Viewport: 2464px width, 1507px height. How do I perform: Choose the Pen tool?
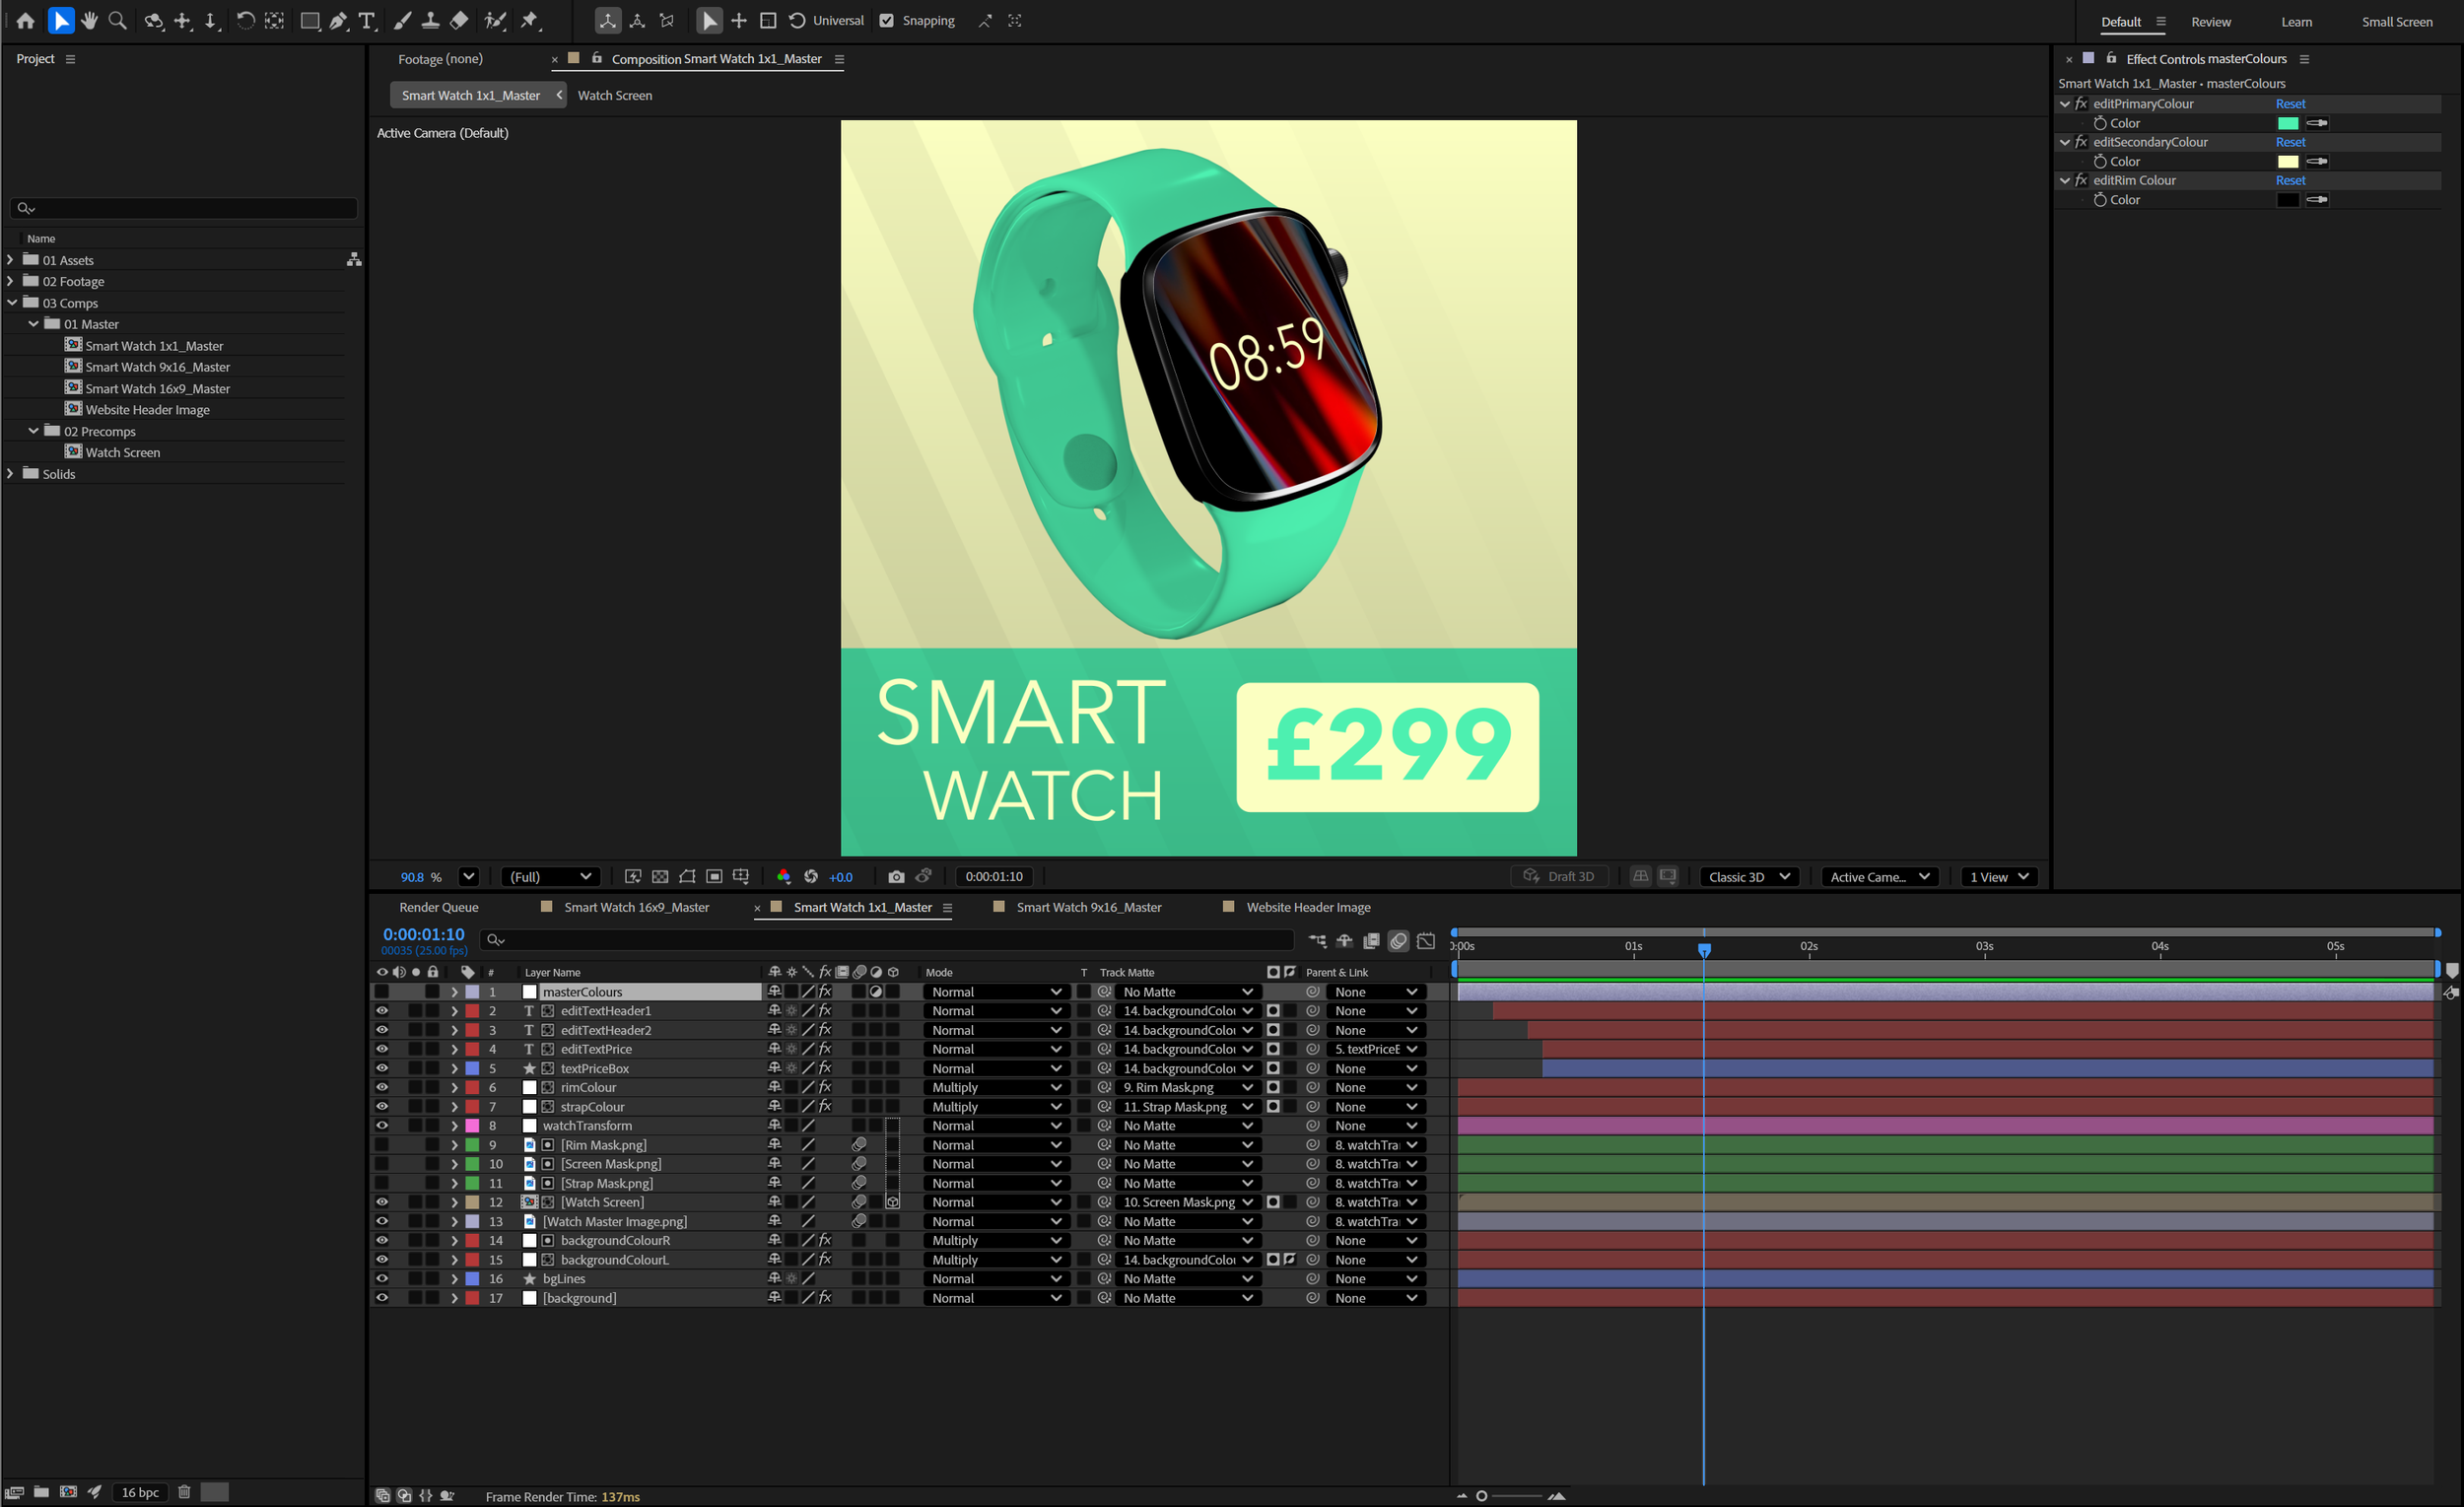coord(339,20)
